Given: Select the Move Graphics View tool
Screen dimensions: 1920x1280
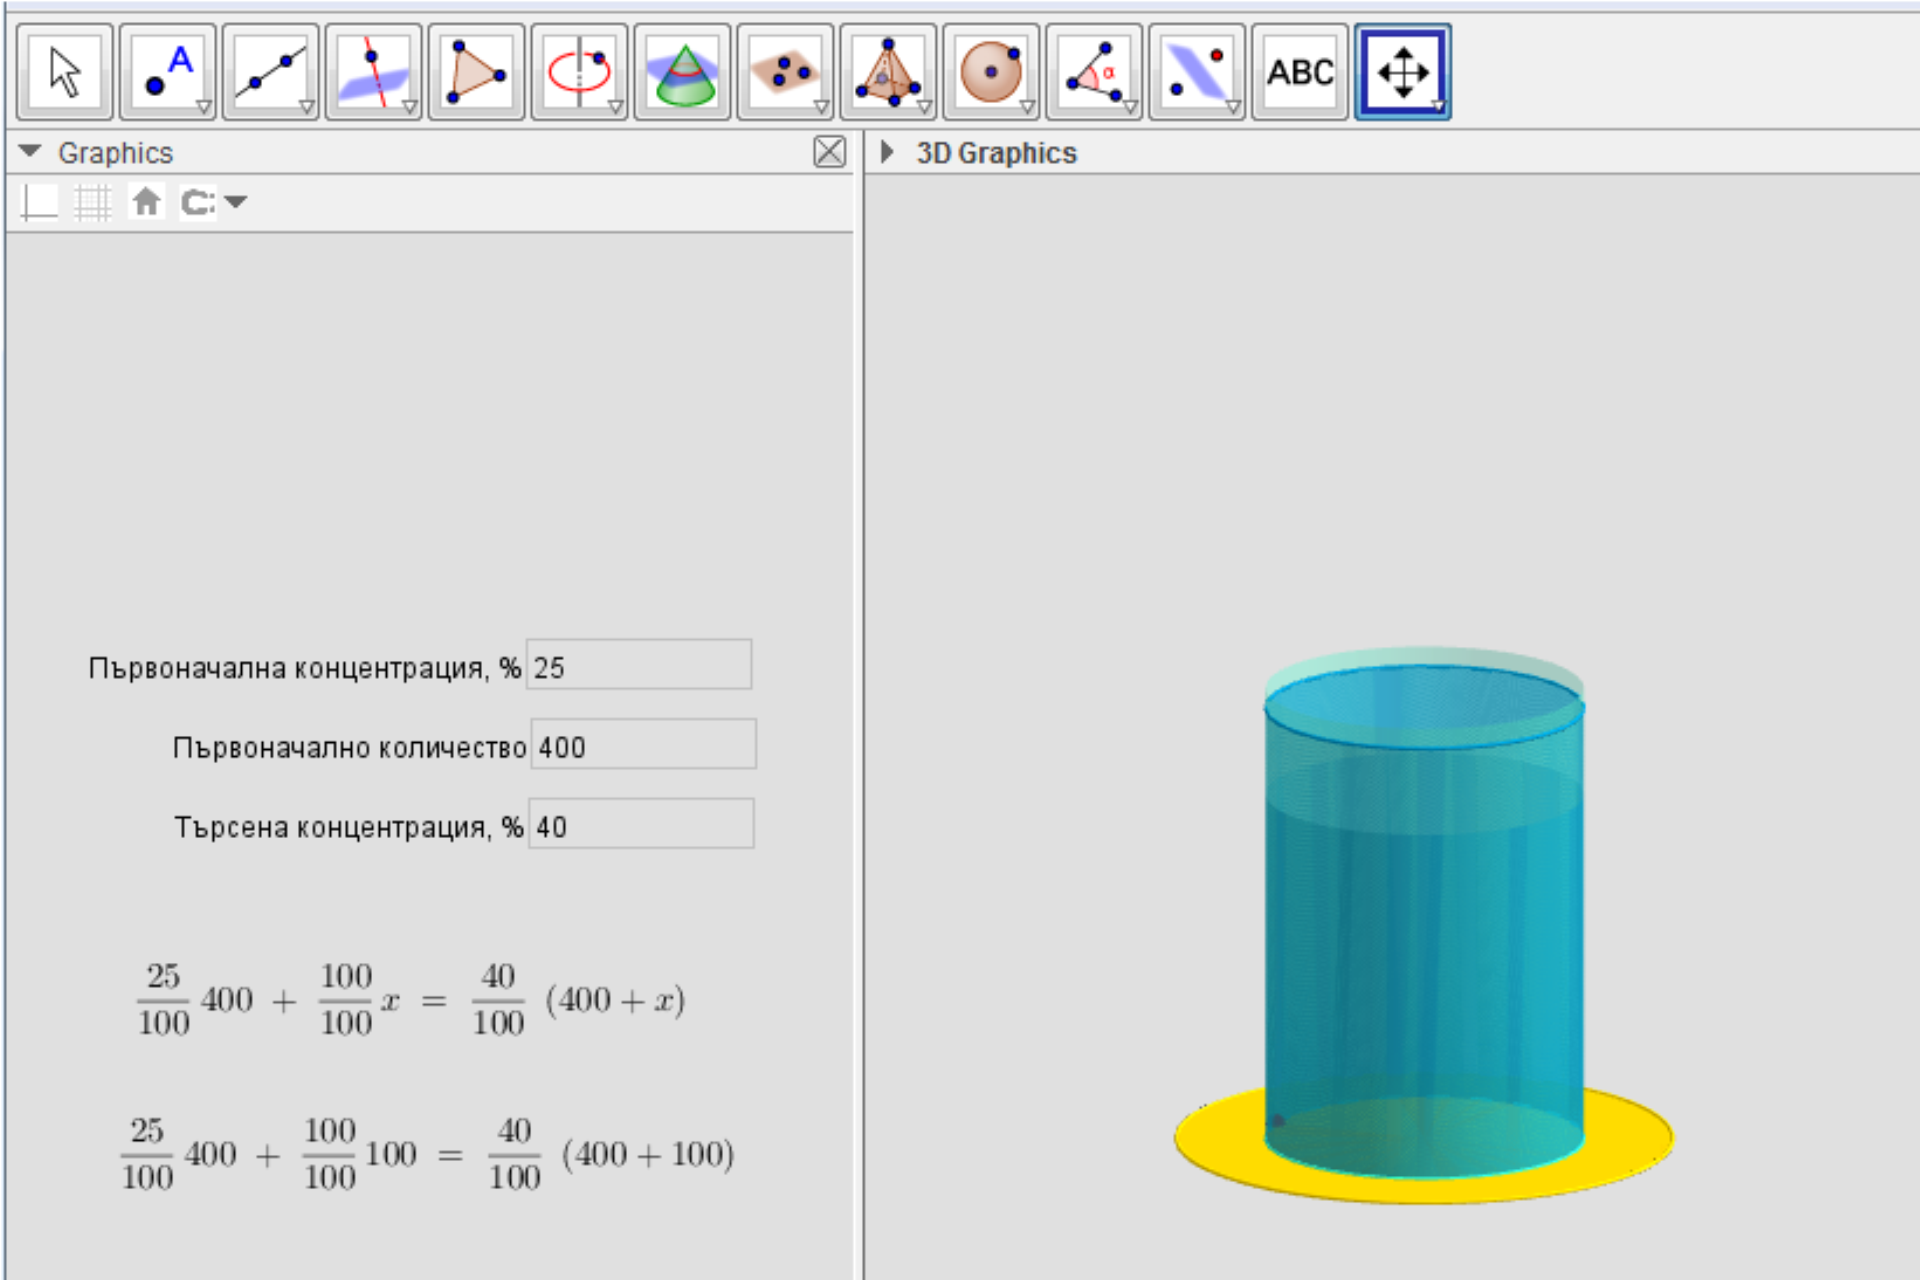Looking at the screenshot, I should [1404, 72].
